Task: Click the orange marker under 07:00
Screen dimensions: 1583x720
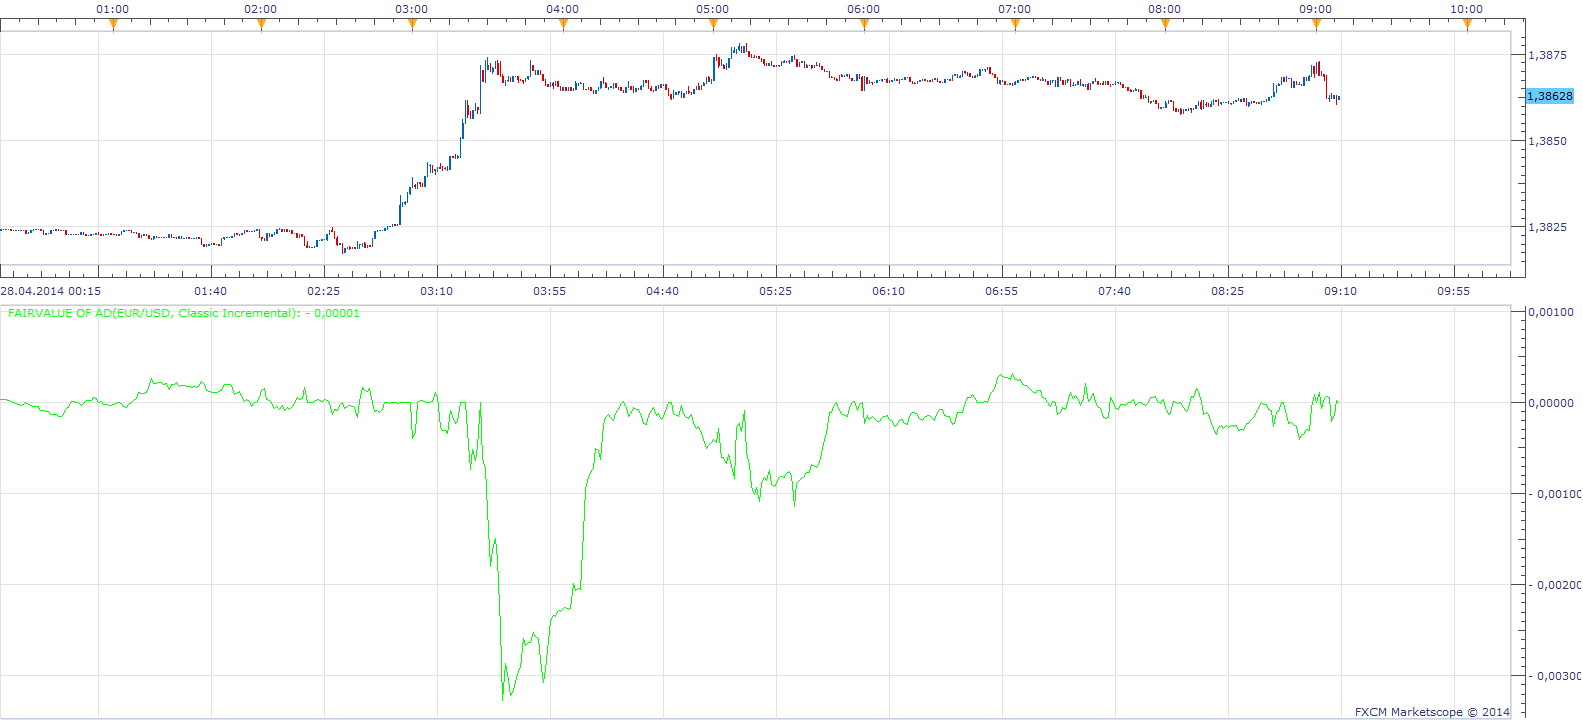Action: [x=1015, y=25]
